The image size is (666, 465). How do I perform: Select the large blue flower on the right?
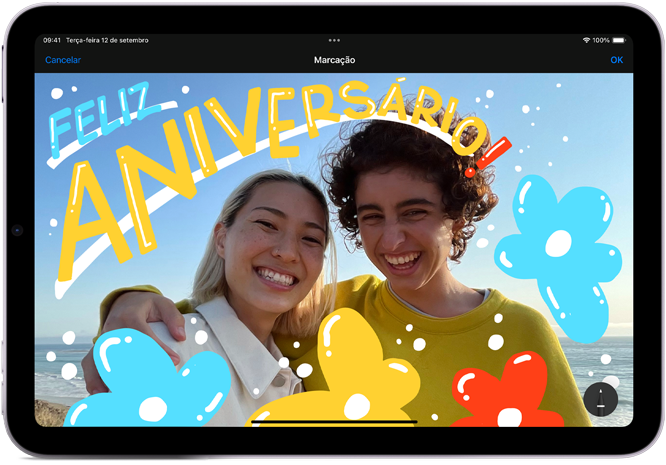click(556, 248)
